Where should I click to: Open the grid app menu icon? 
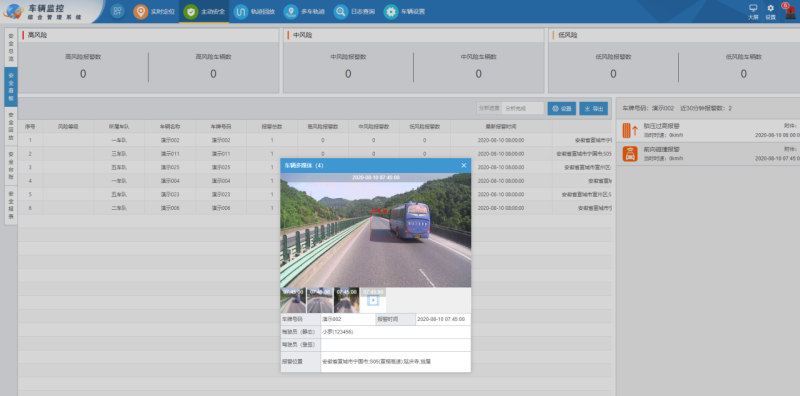tap(117, 11)
